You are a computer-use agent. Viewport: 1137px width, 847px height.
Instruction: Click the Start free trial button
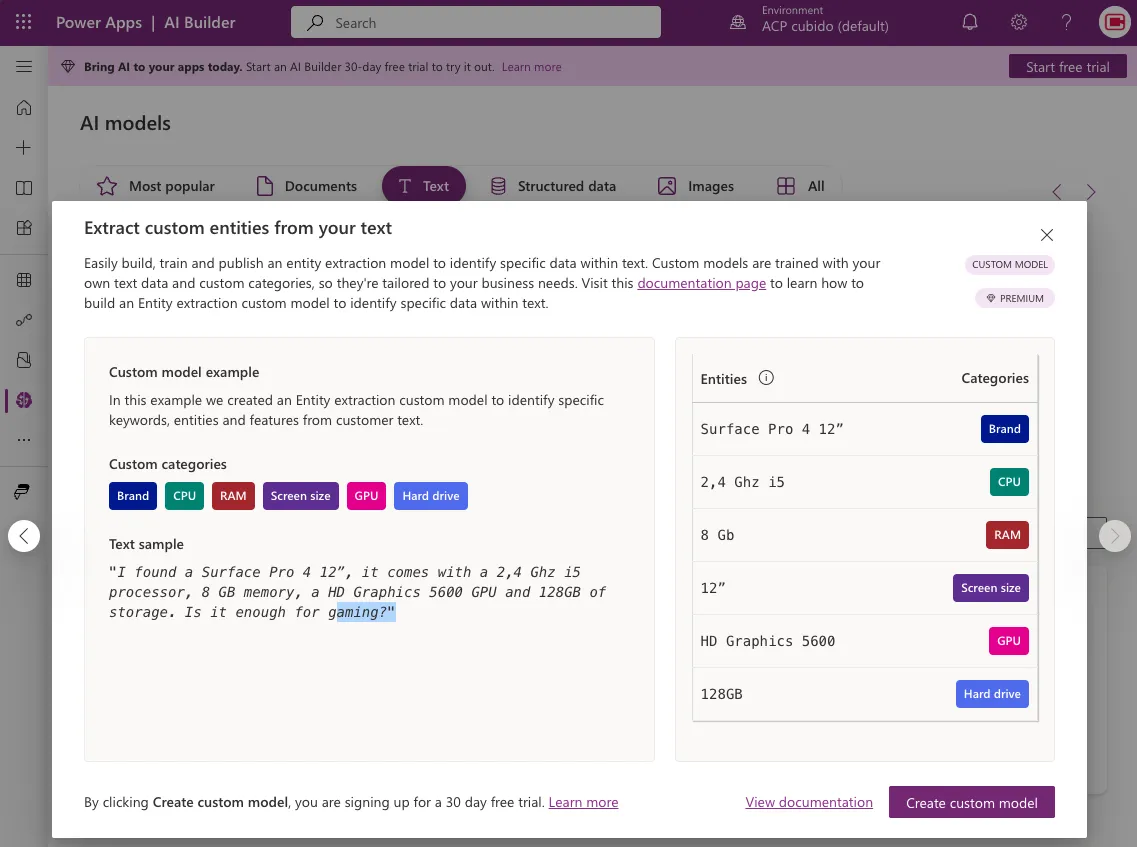tap(1067, 67)
